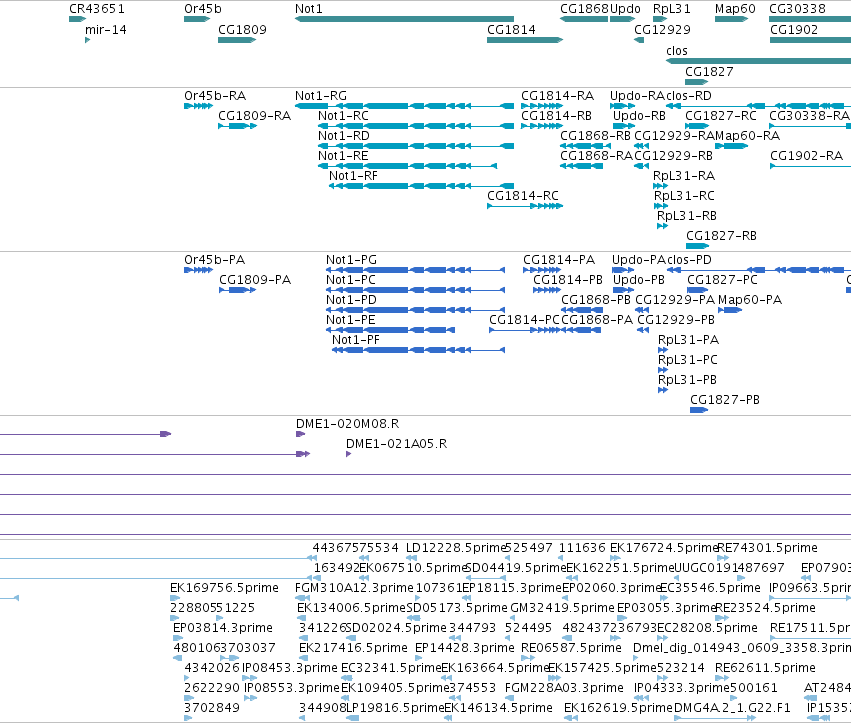Select the CG1827-RB transcript label

tap(721, 236)
